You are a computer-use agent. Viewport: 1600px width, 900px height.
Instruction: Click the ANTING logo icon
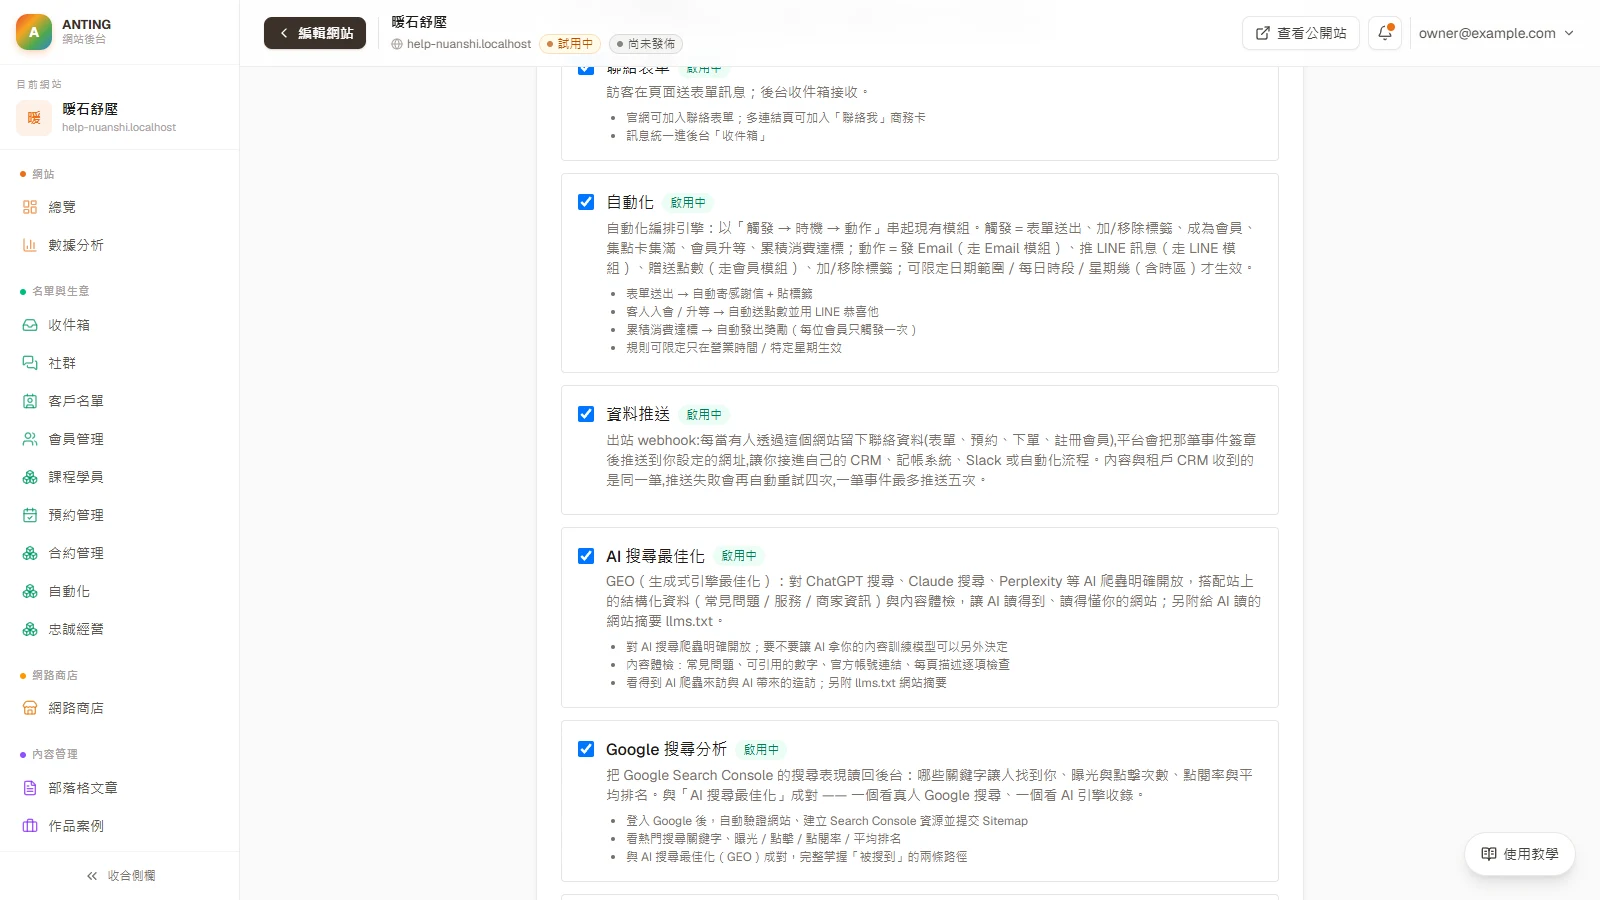tap(34, 32)
